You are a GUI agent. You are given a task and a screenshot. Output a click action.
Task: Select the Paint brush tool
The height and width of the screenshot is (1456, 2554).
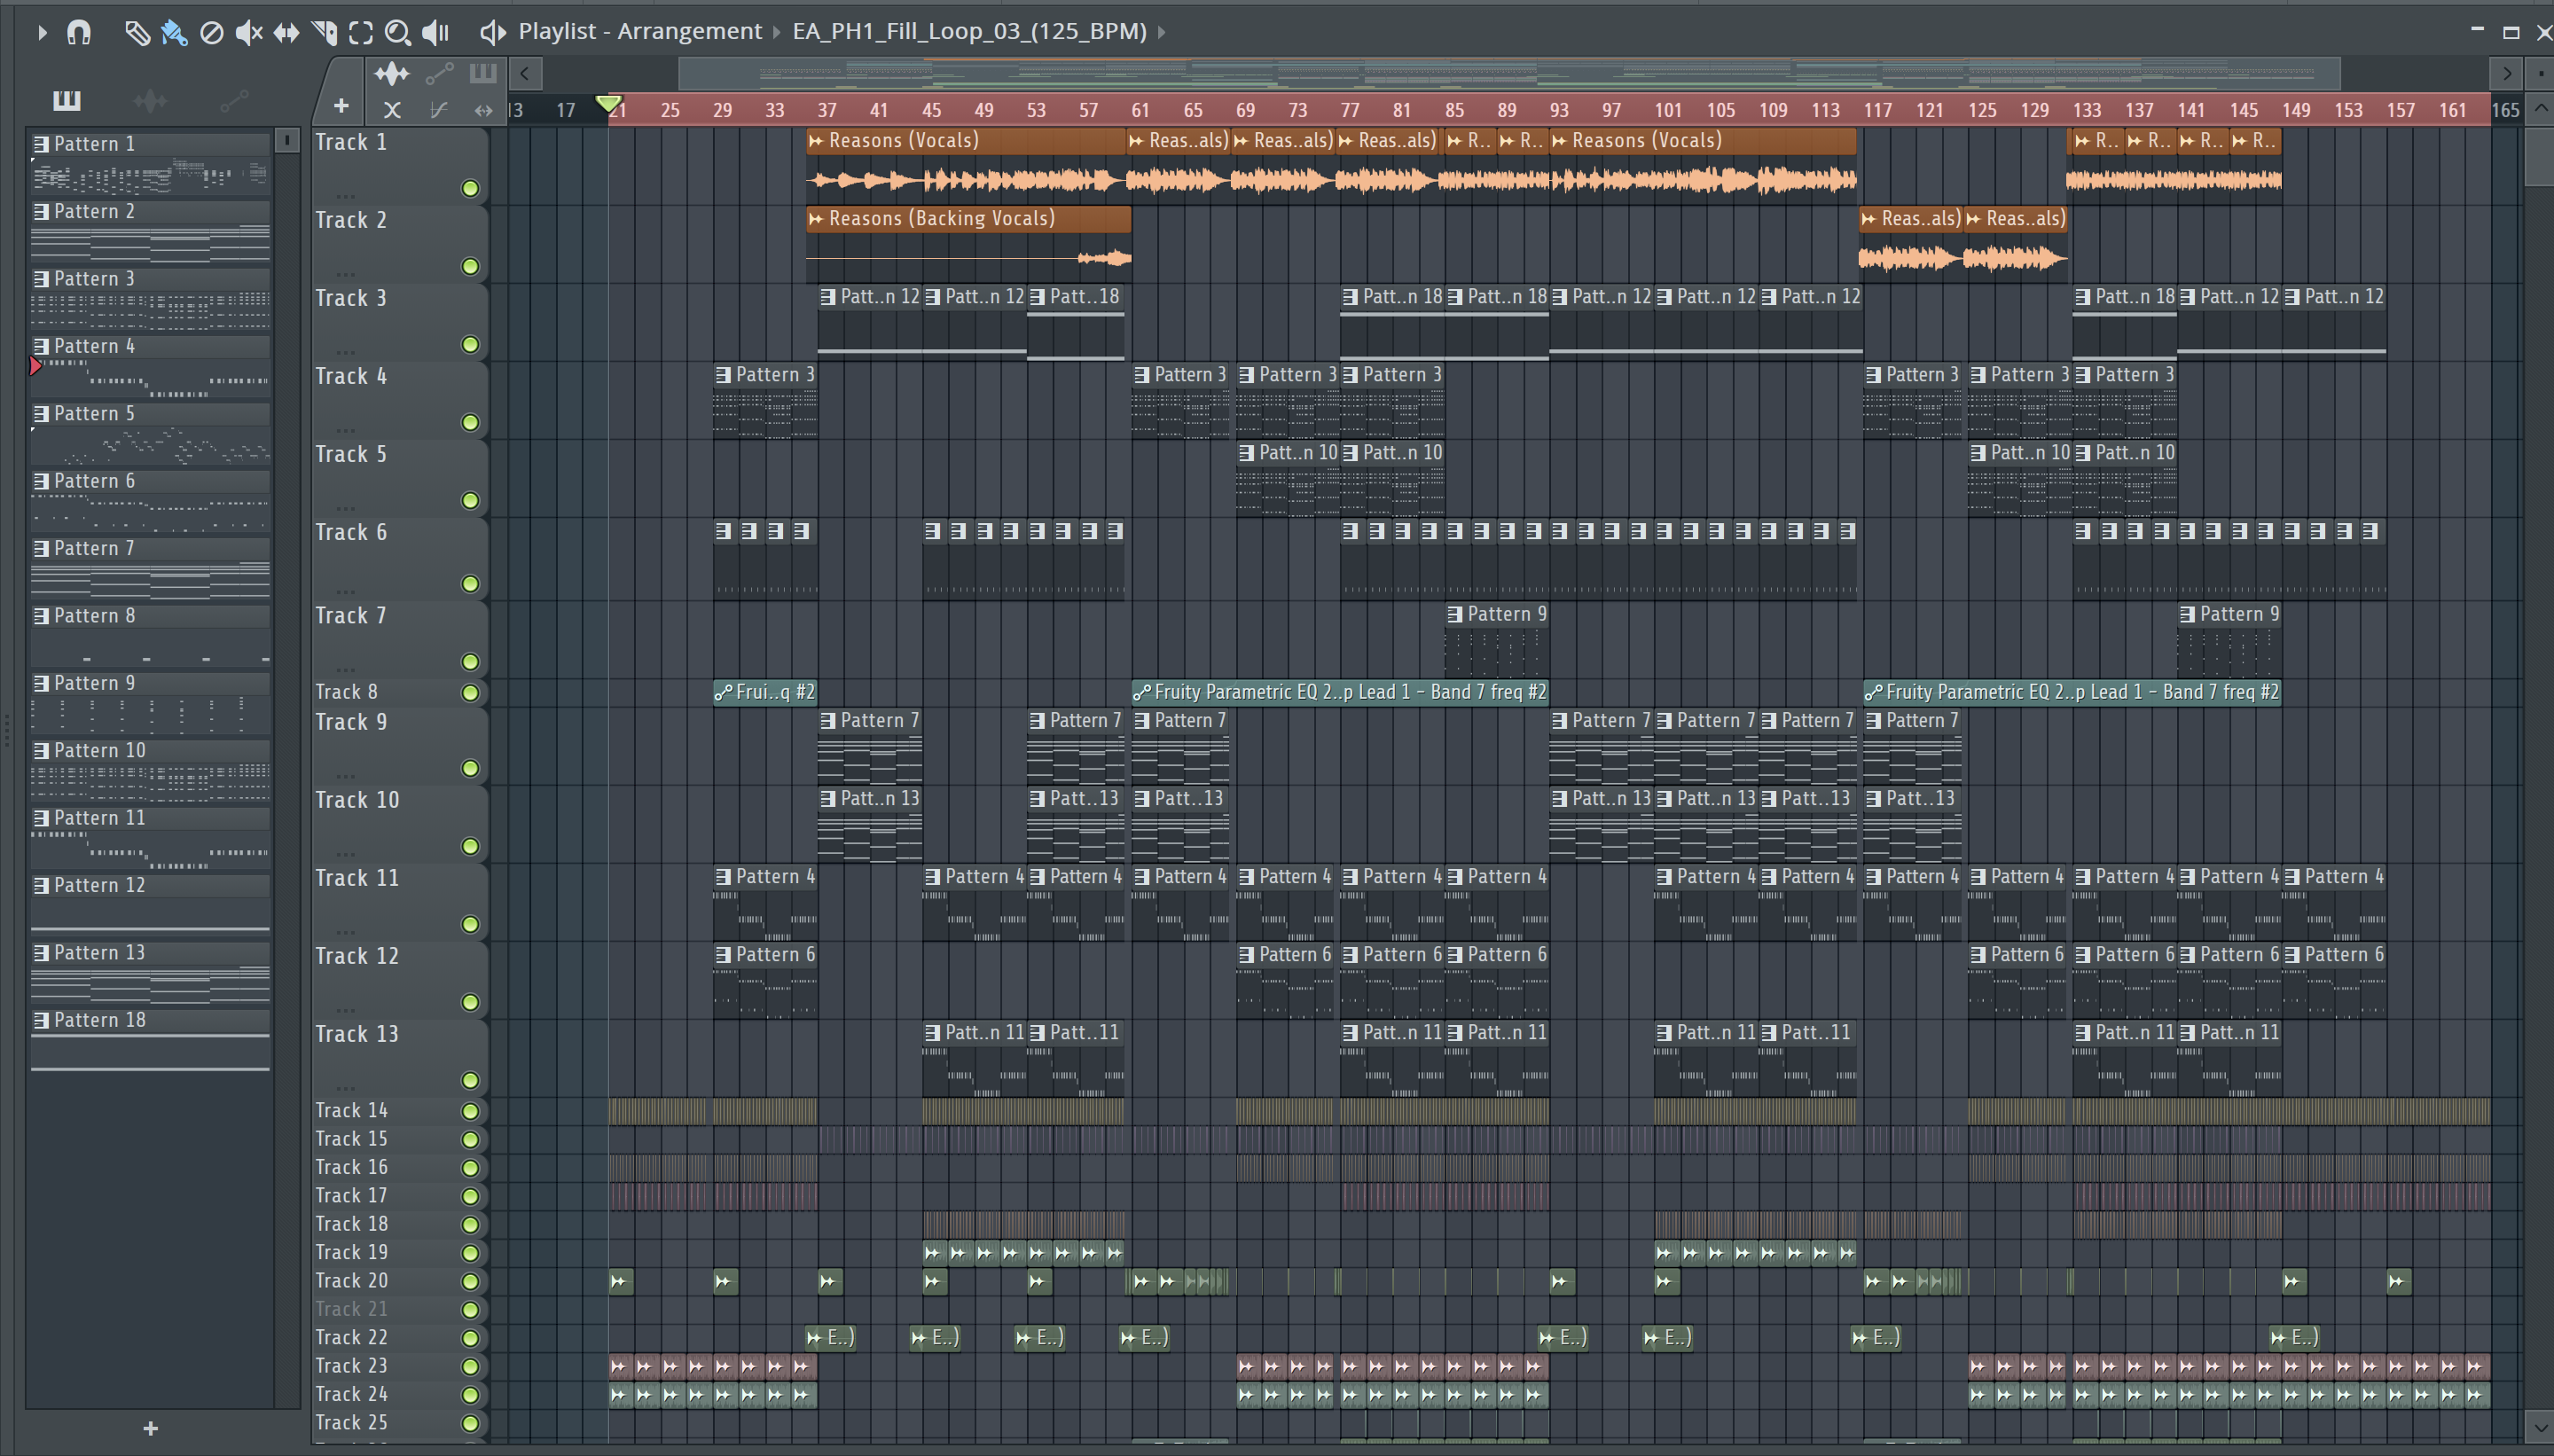[174, 32]
